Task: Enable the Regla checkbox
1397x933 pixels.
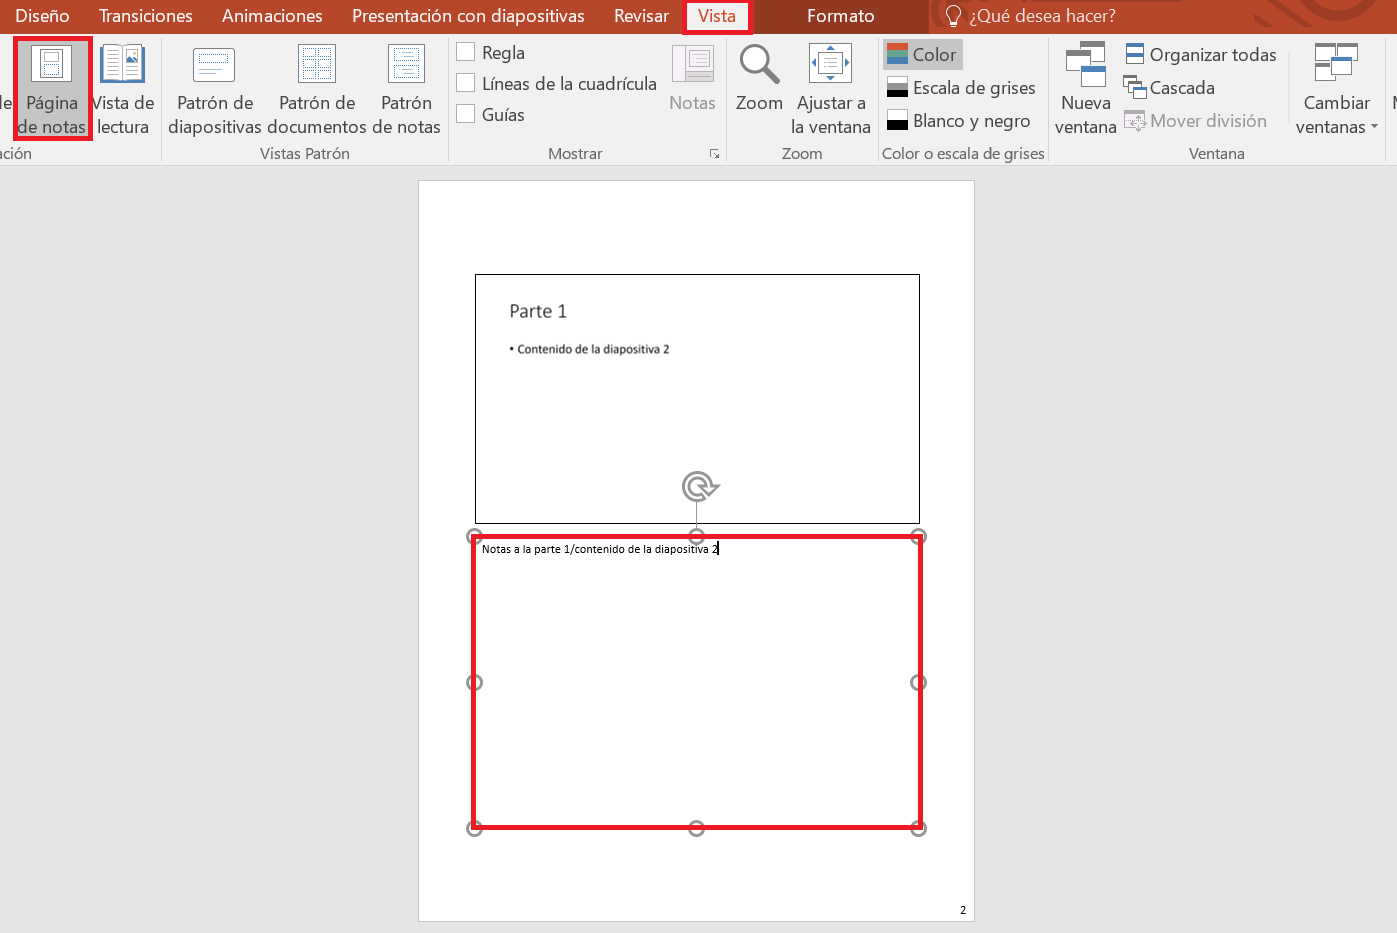Action: 465,52
